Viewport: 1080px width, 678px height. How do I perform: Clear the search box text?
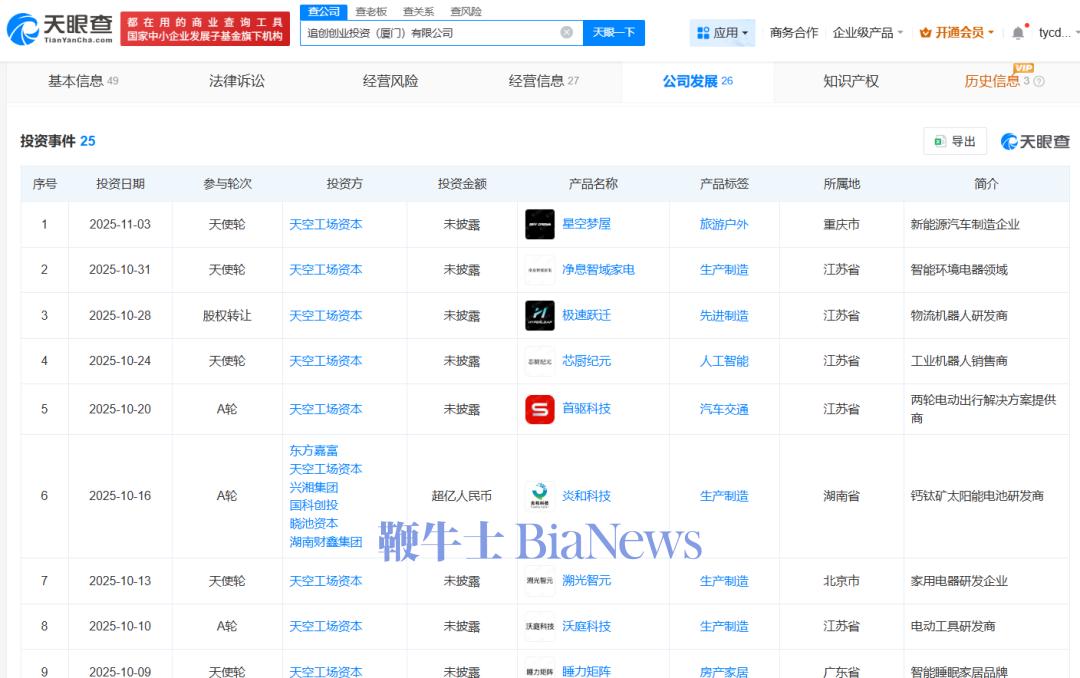[x=566, y=33]
